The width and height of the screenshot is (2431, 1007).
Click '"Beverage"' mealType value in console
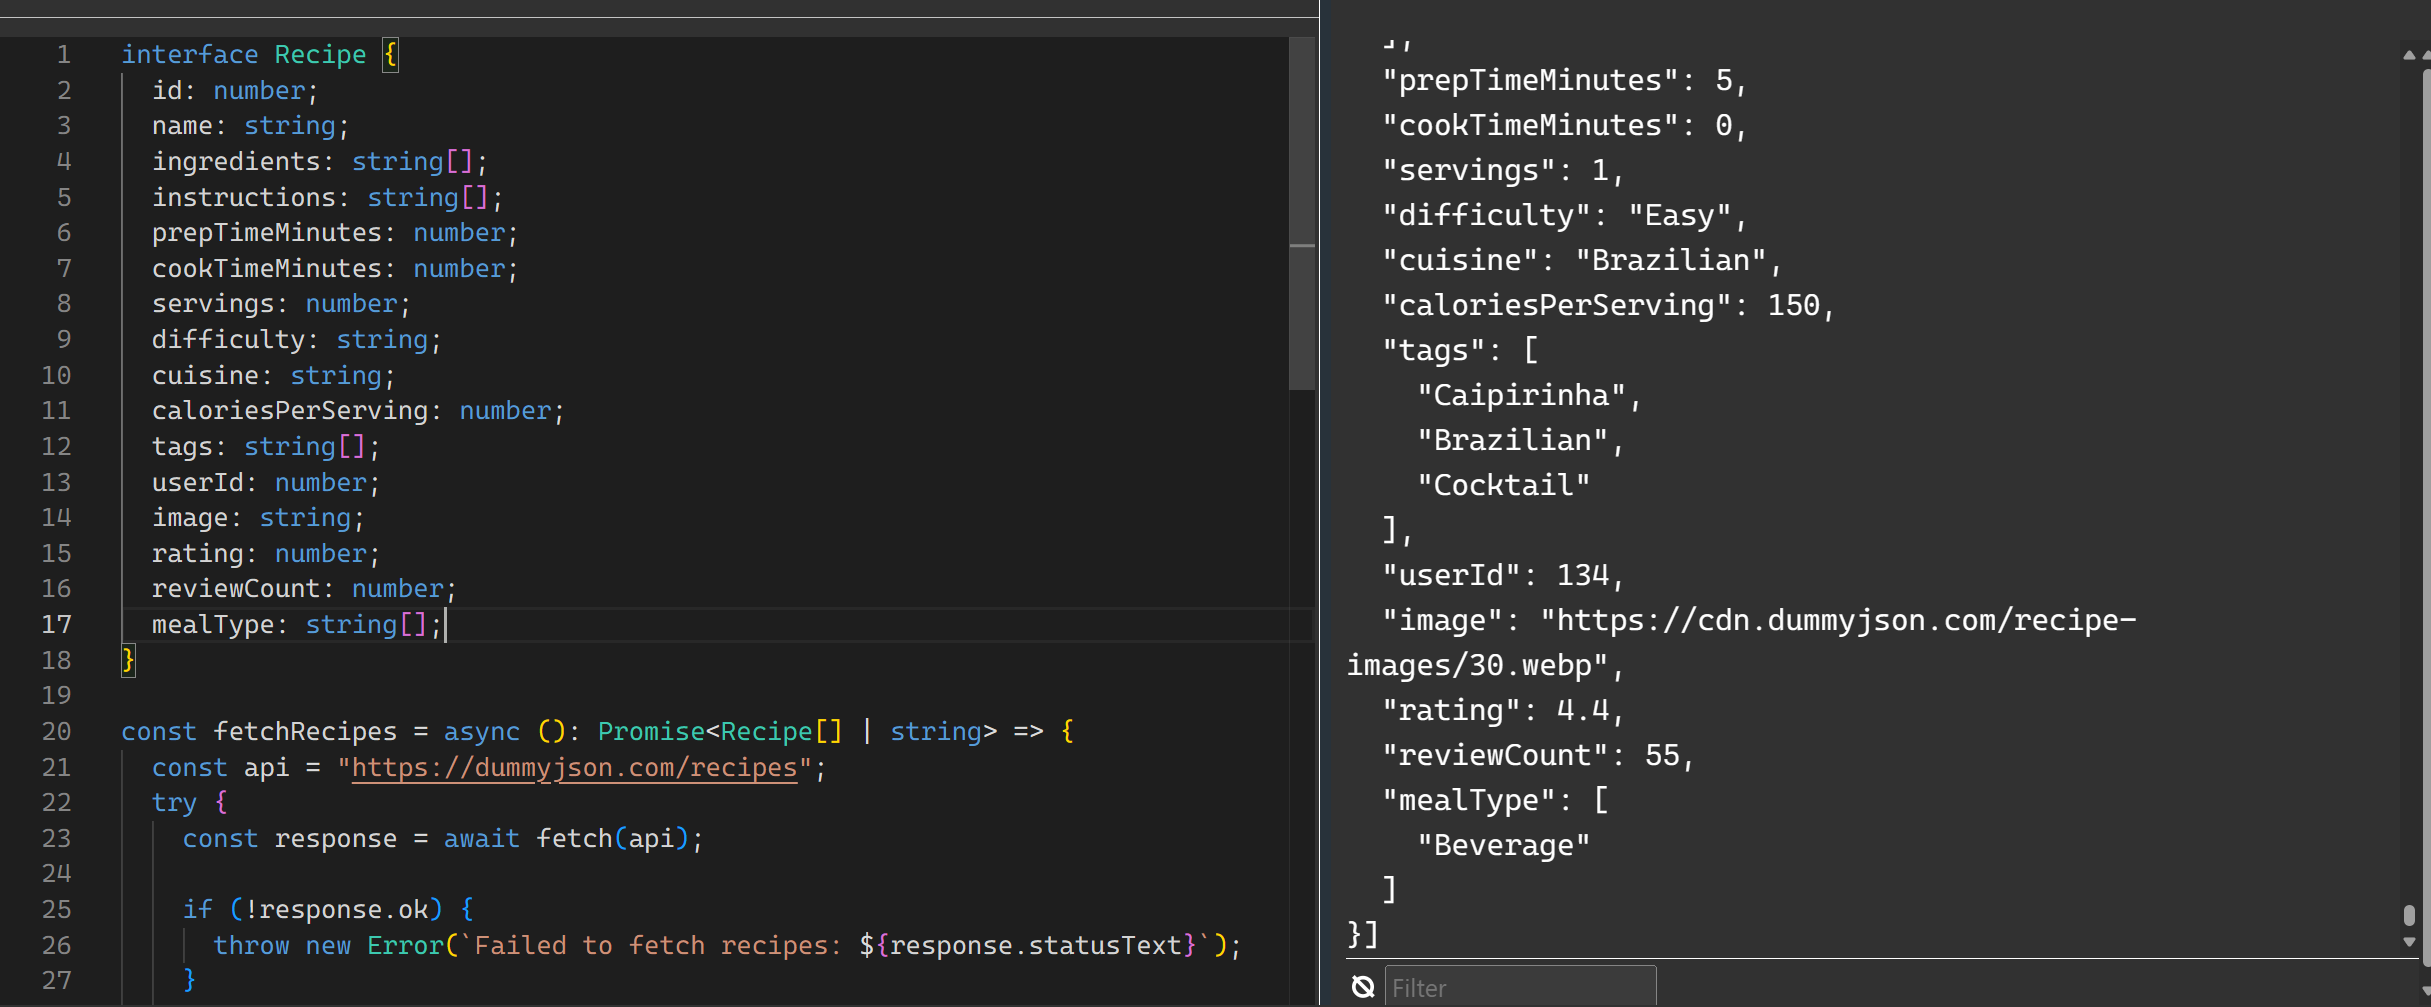1504,846
